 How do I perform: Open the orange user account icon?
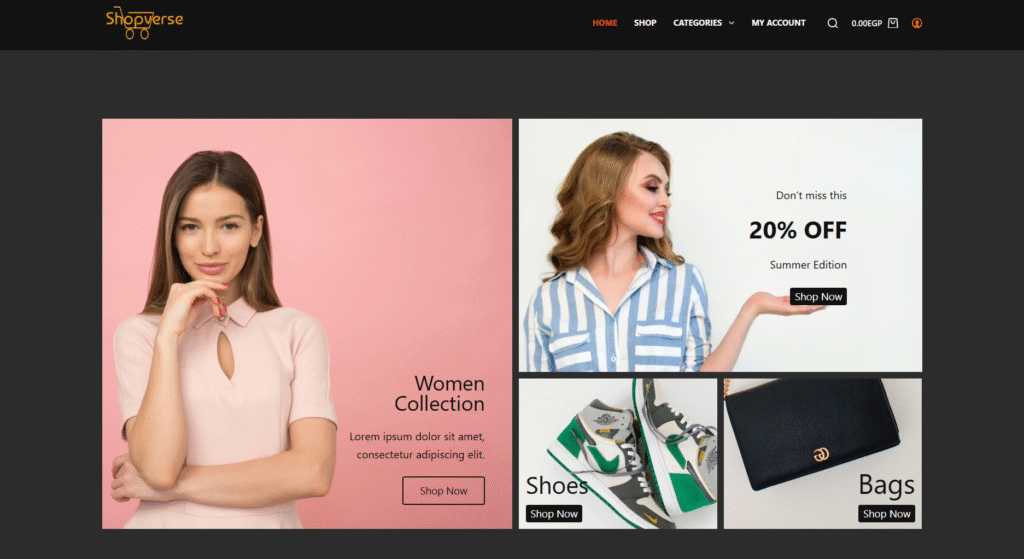click(x=917, y=23)
